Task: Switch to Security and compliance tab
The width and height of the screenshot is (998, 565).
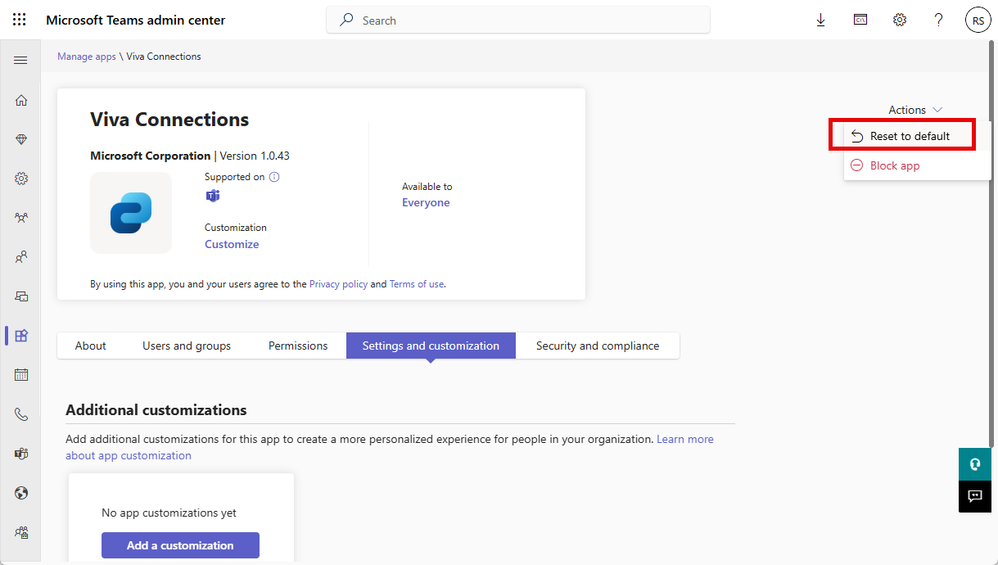Action: point(598,345)
